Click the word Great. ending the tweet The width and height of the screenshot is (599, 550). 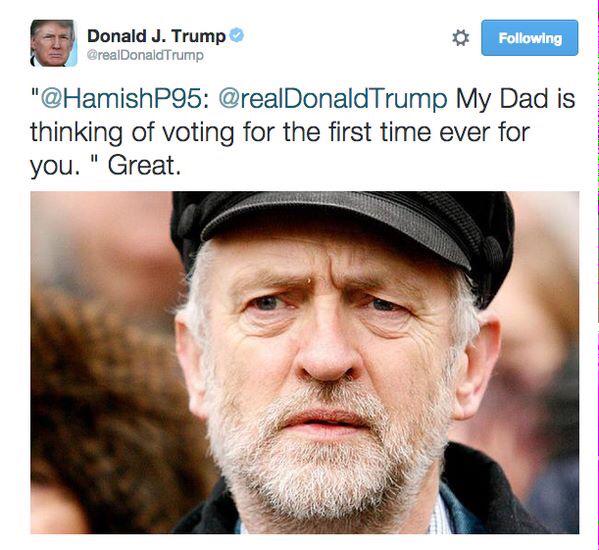pyautogui.click(x=144, y=166)
